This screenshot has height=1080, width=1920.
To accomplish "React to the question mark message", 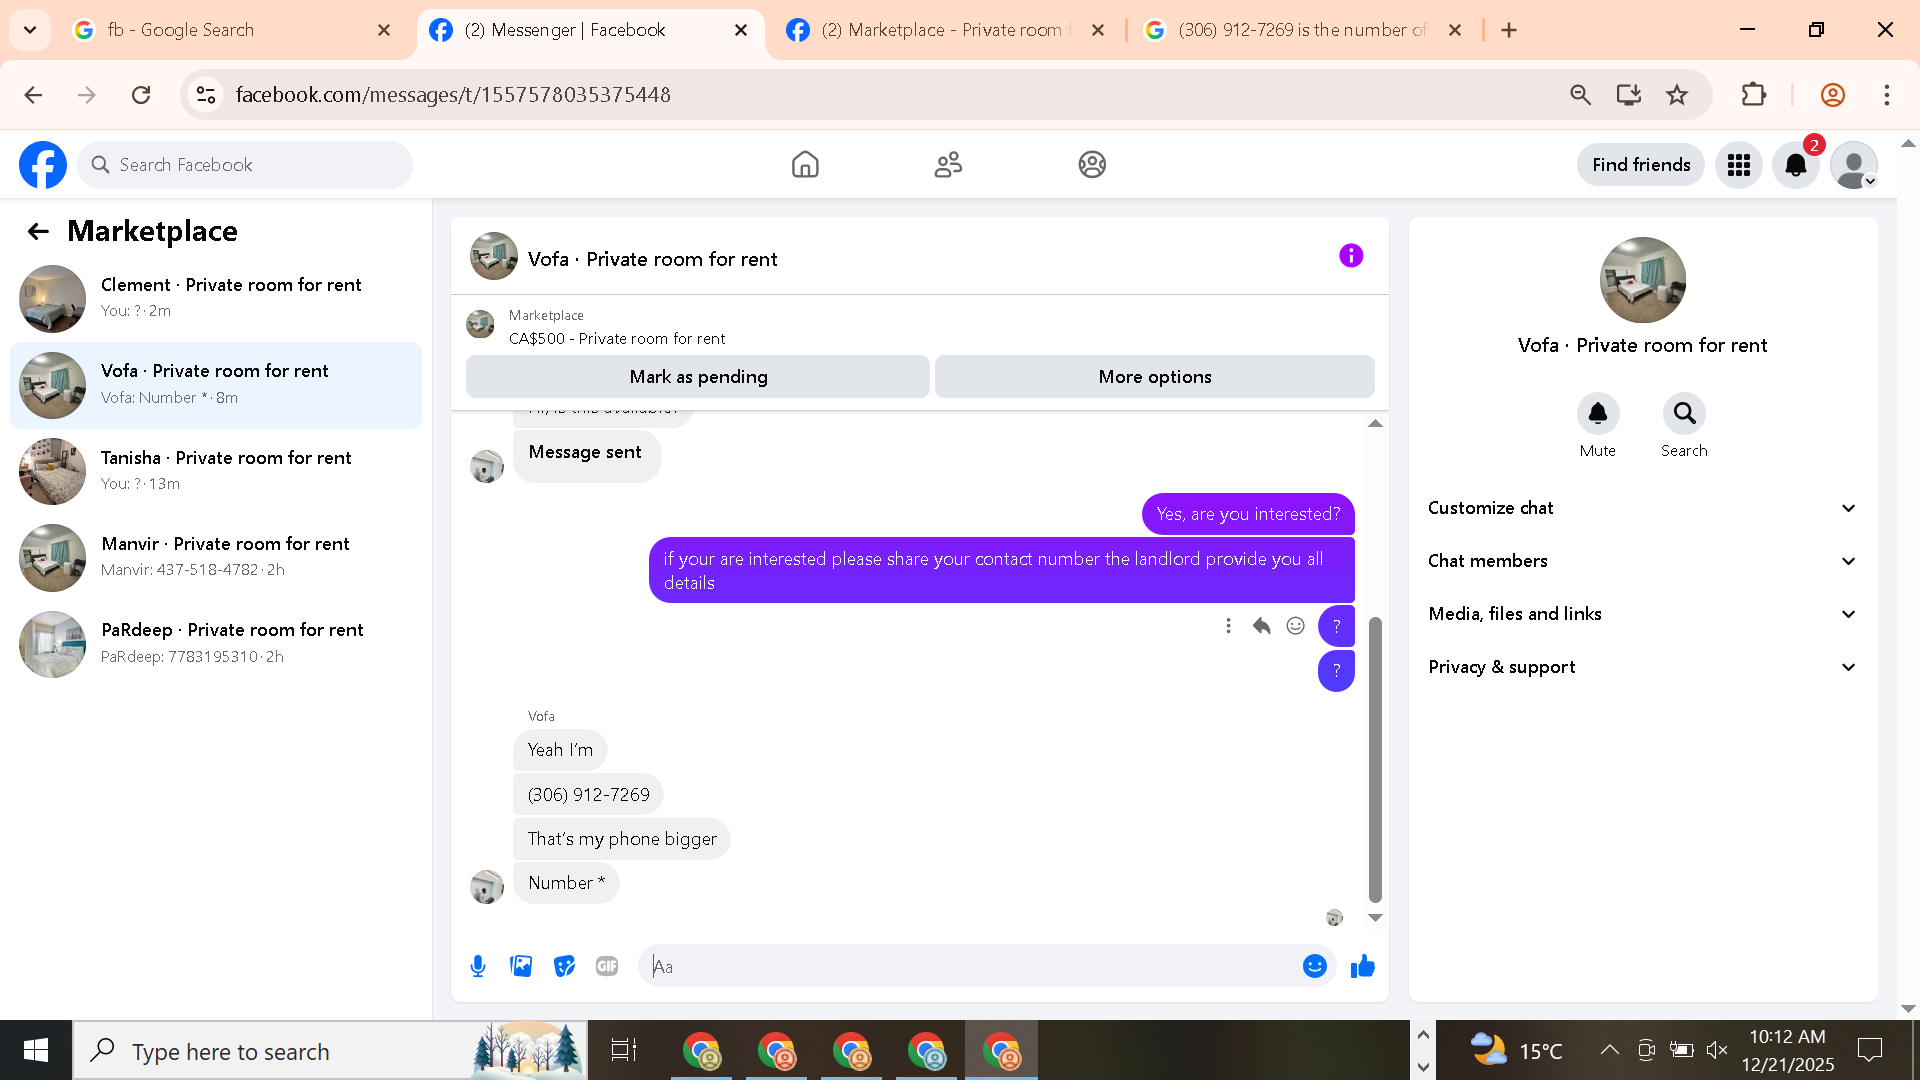I will click(1296, 626).
